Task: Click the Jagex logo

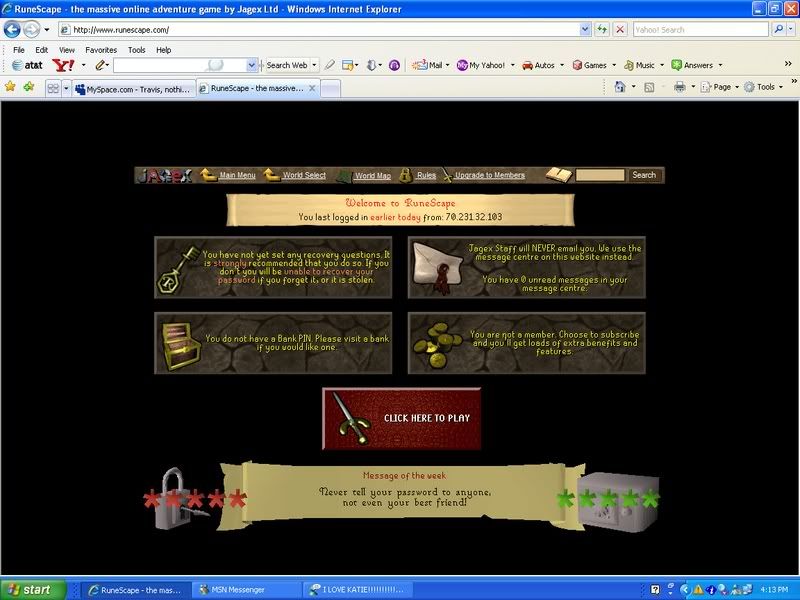Action: click(165, 176)
